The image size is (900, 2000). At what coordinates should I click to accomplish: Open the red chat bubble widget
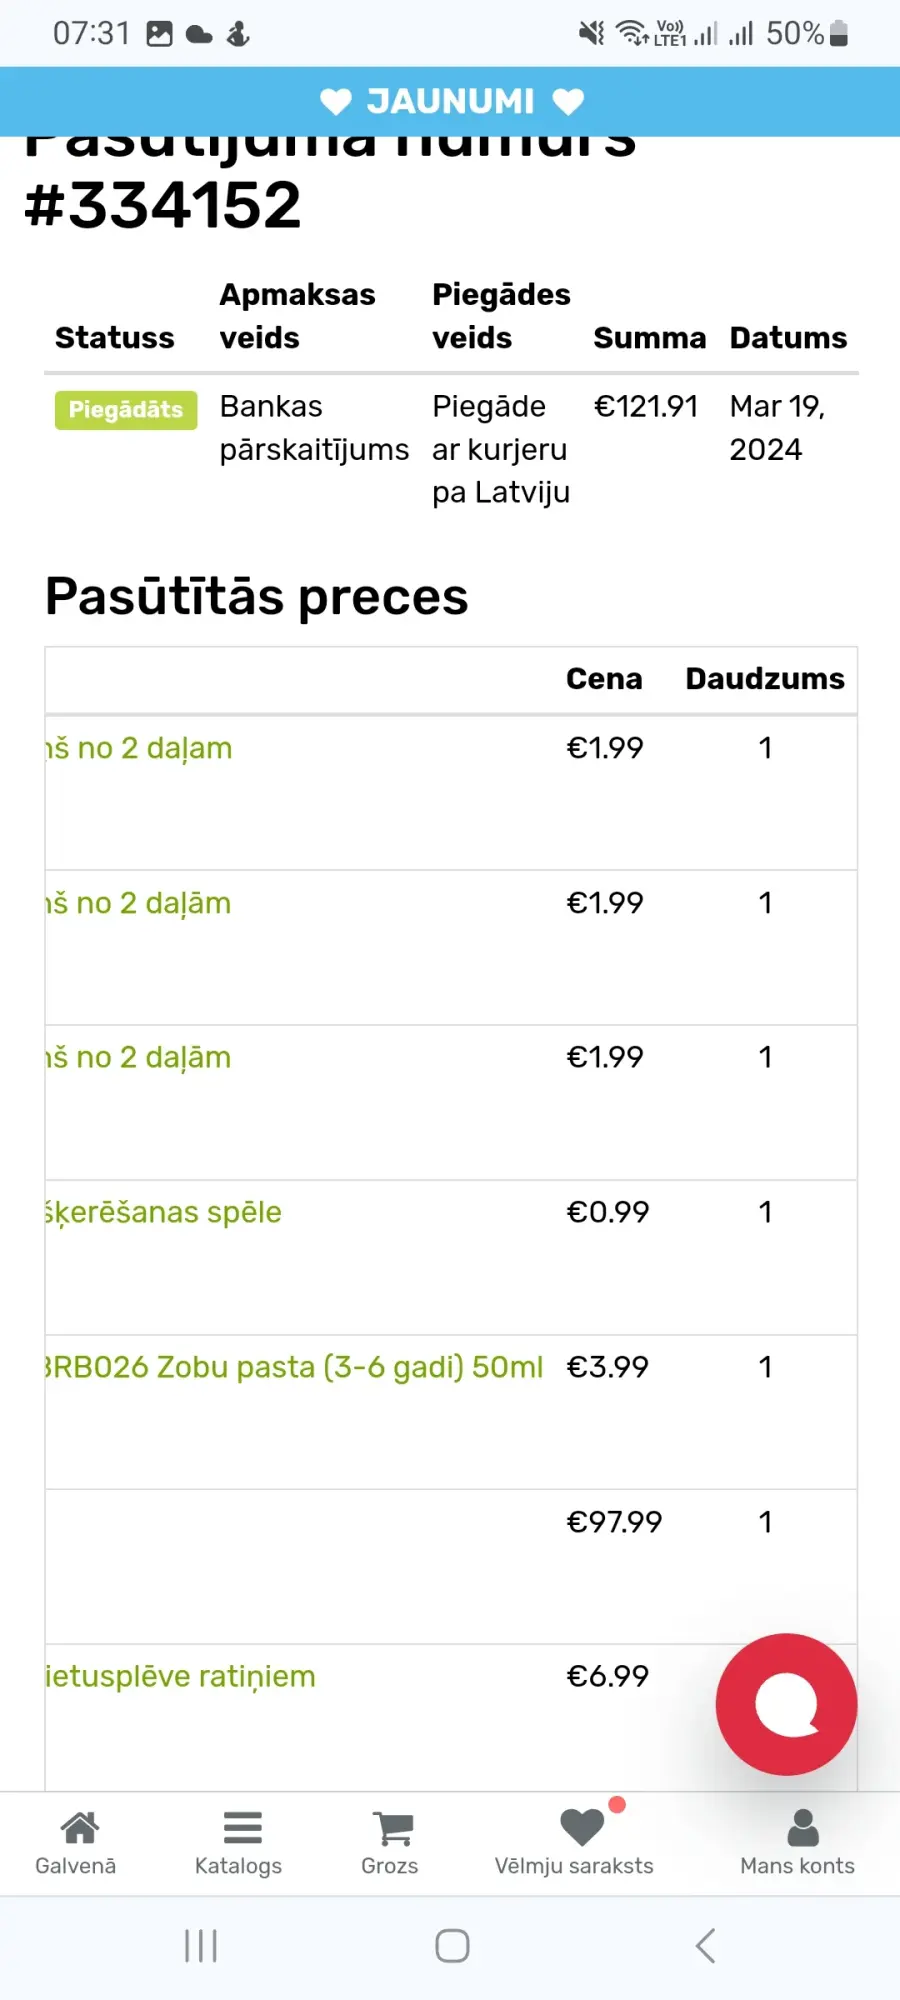click(786, 1704)
